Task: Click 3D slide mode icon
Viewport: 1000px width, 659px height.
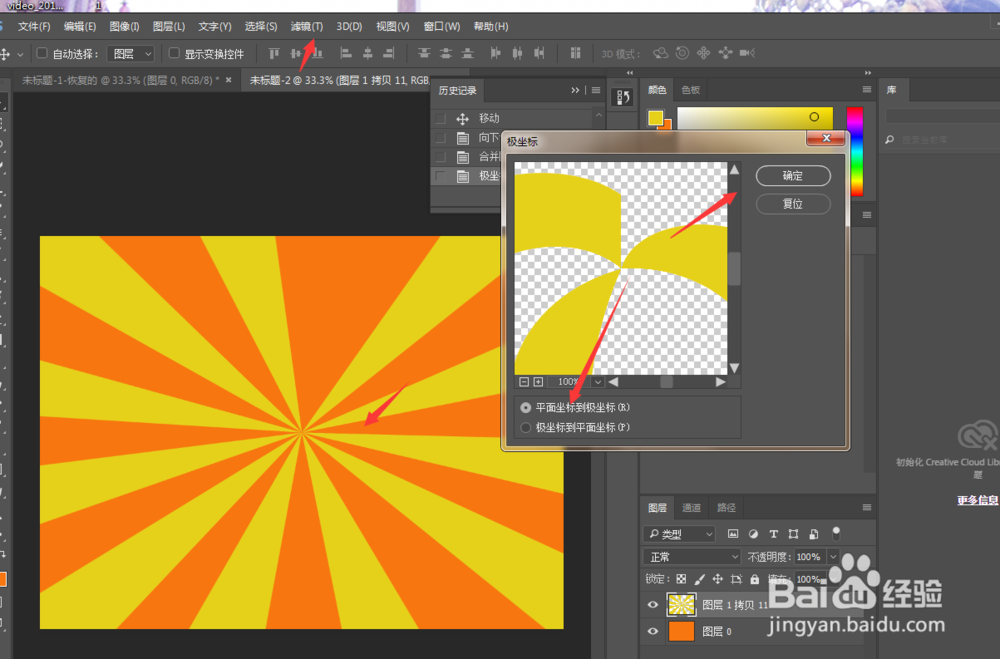Action: pyautogui.click(x=725, y=53)
